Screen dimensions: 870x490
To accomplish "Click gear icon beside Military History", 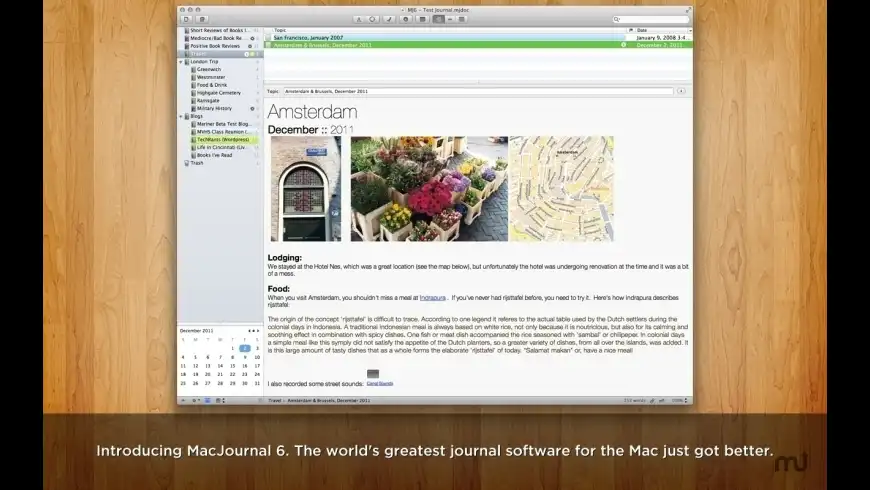I will pos(252,108).
